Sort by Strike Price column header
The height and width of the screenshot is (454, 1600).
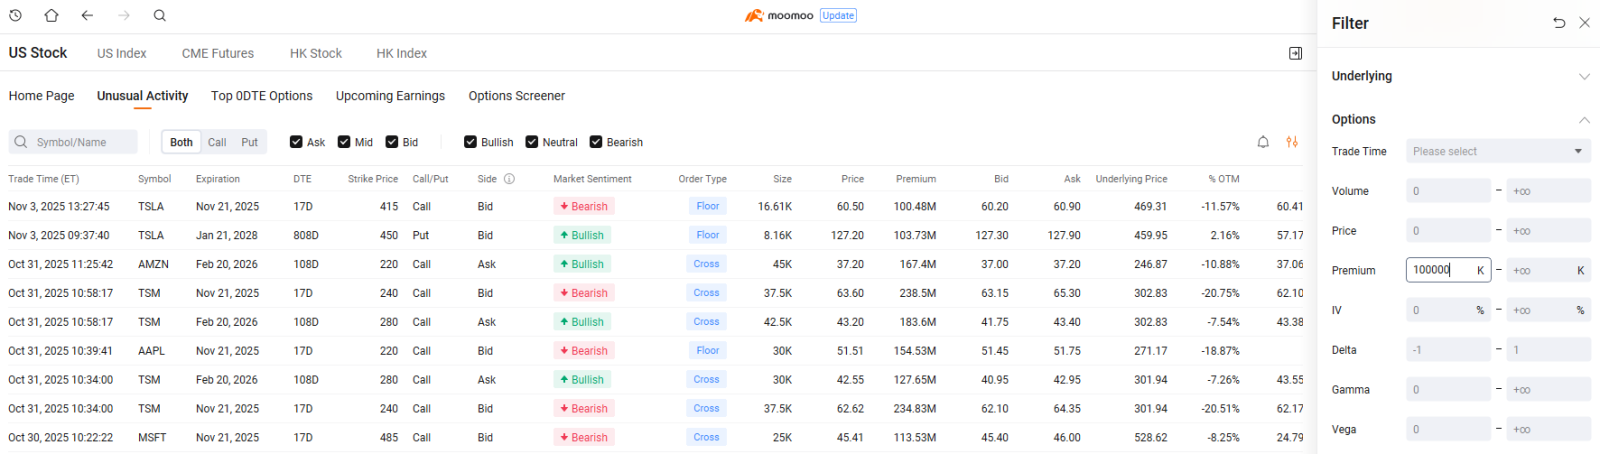(x=373, y=179)
